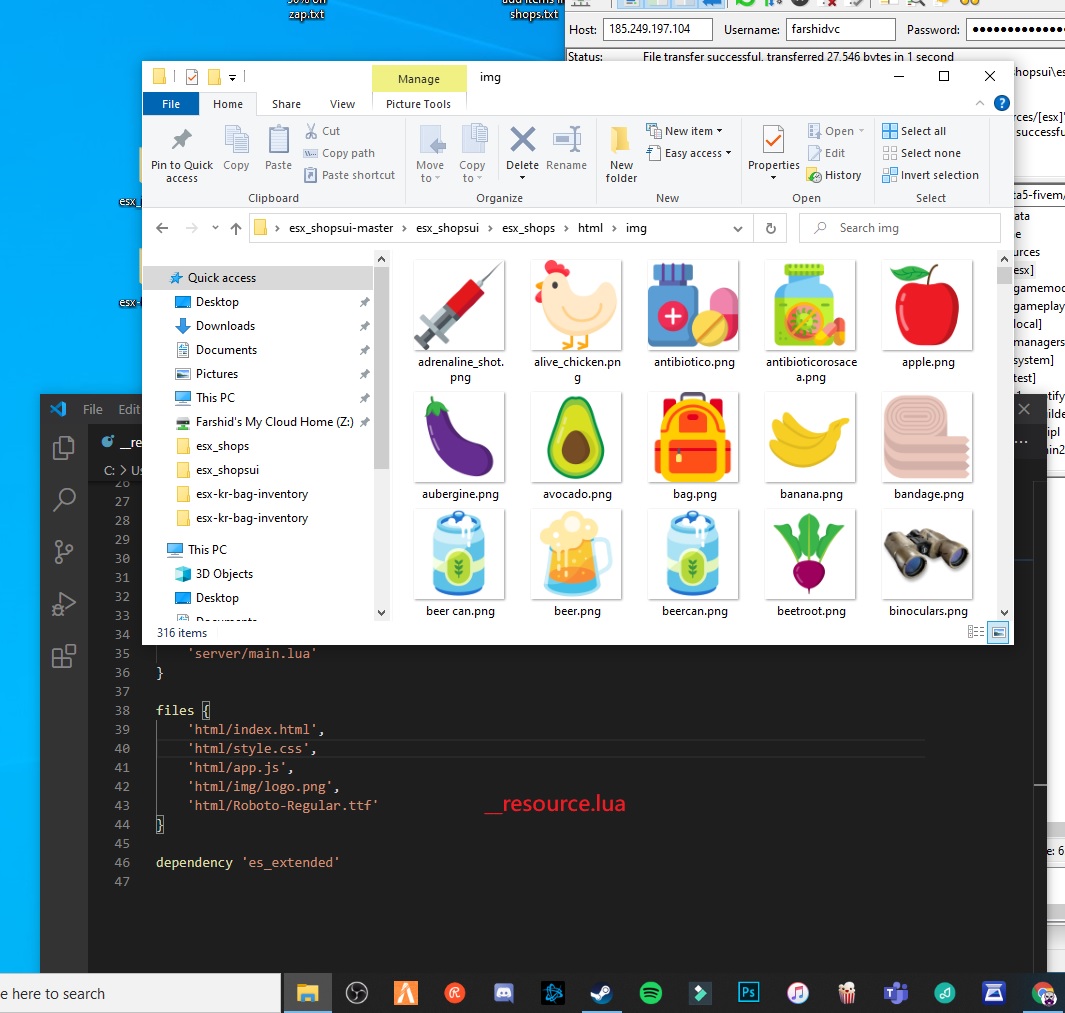Expand address bar history dropdown
1065x1013 pixels.
tap(738, 229)
